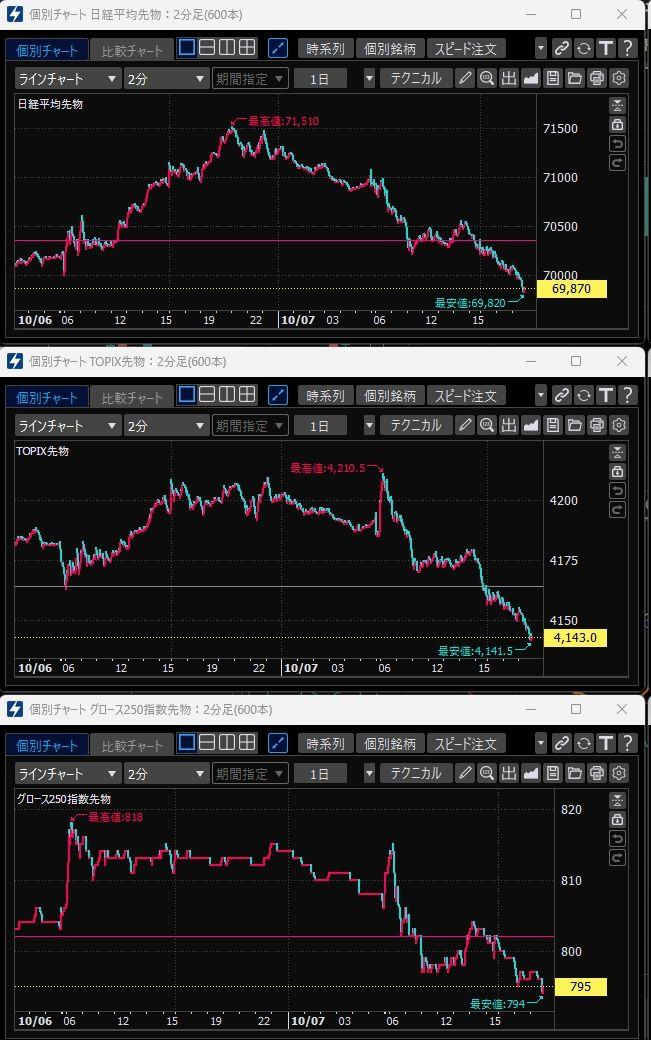The width and height of the screenshot is (651, 1040).
Task: Click the link icon in 日経平均先物 window
Action: [562, 48]
